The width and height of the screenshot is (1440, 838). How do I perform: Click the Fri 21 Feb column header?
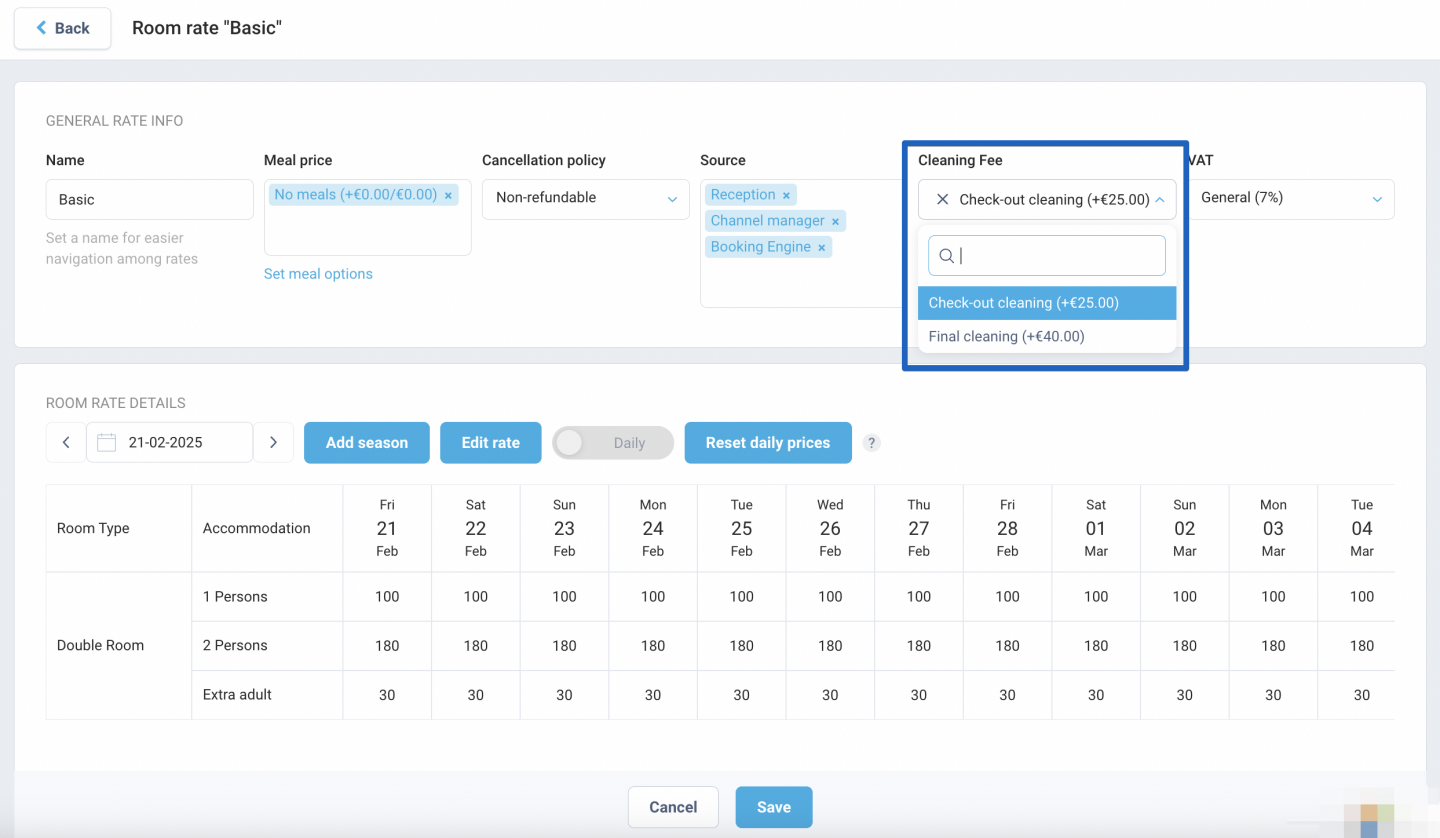[387, 528]
